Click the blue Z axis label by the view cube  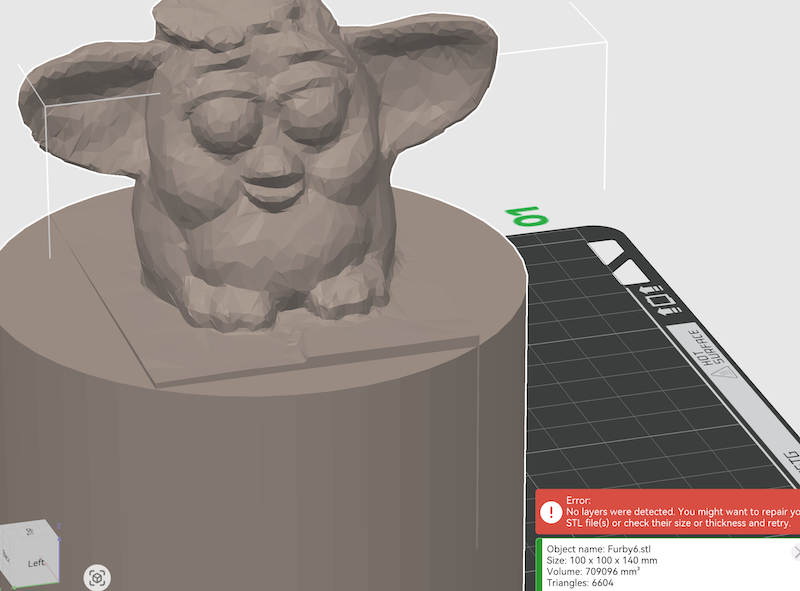pos(59,526)
